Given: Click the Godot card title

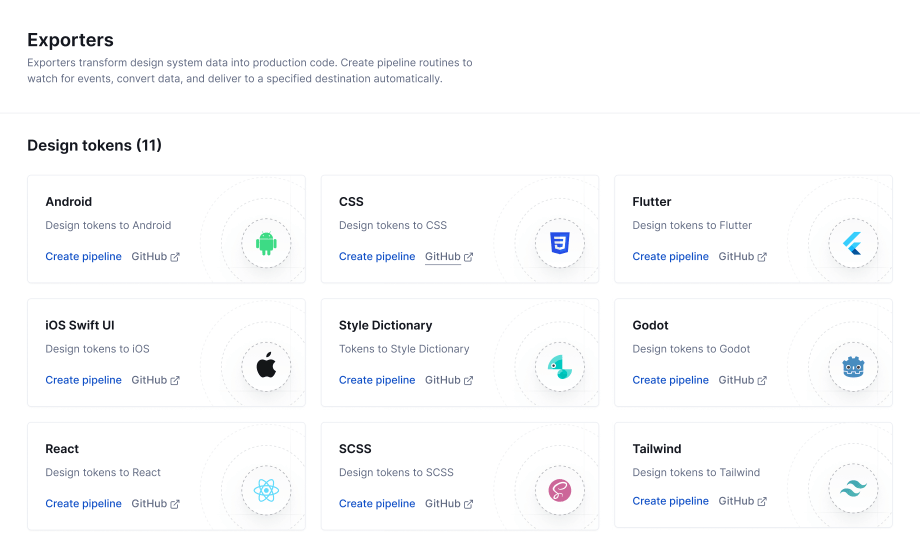Looking at the screenshot, I should tap(650, 325).
